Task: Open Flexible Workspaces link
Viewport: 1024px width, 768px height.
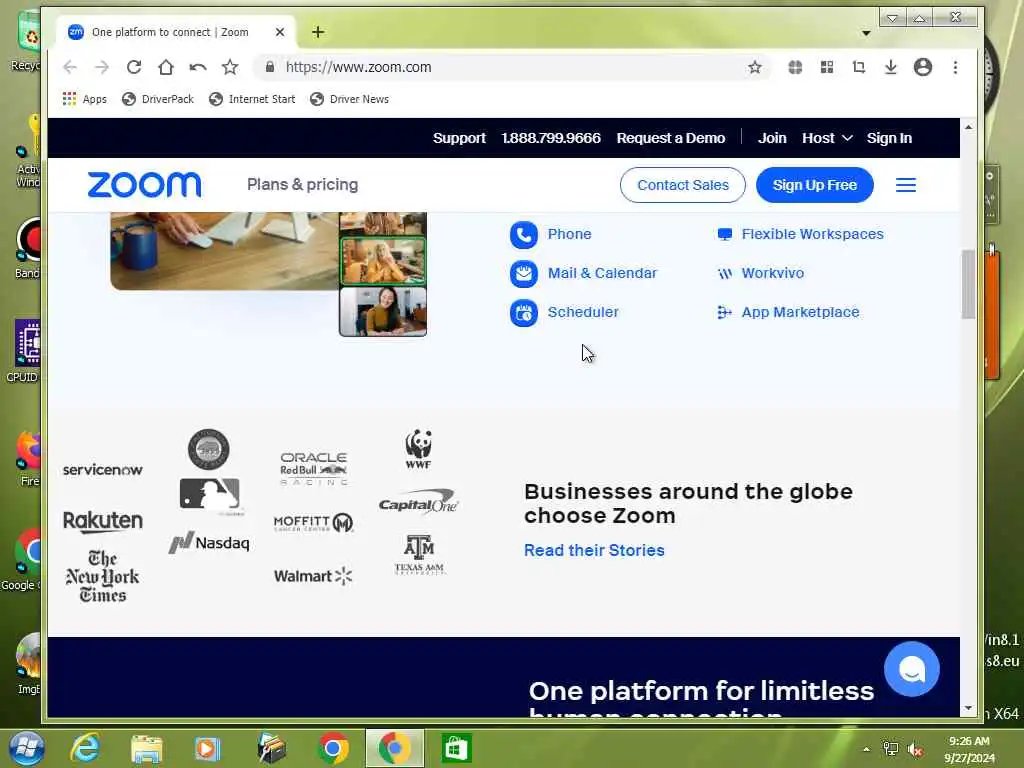Action: [812, 234]
